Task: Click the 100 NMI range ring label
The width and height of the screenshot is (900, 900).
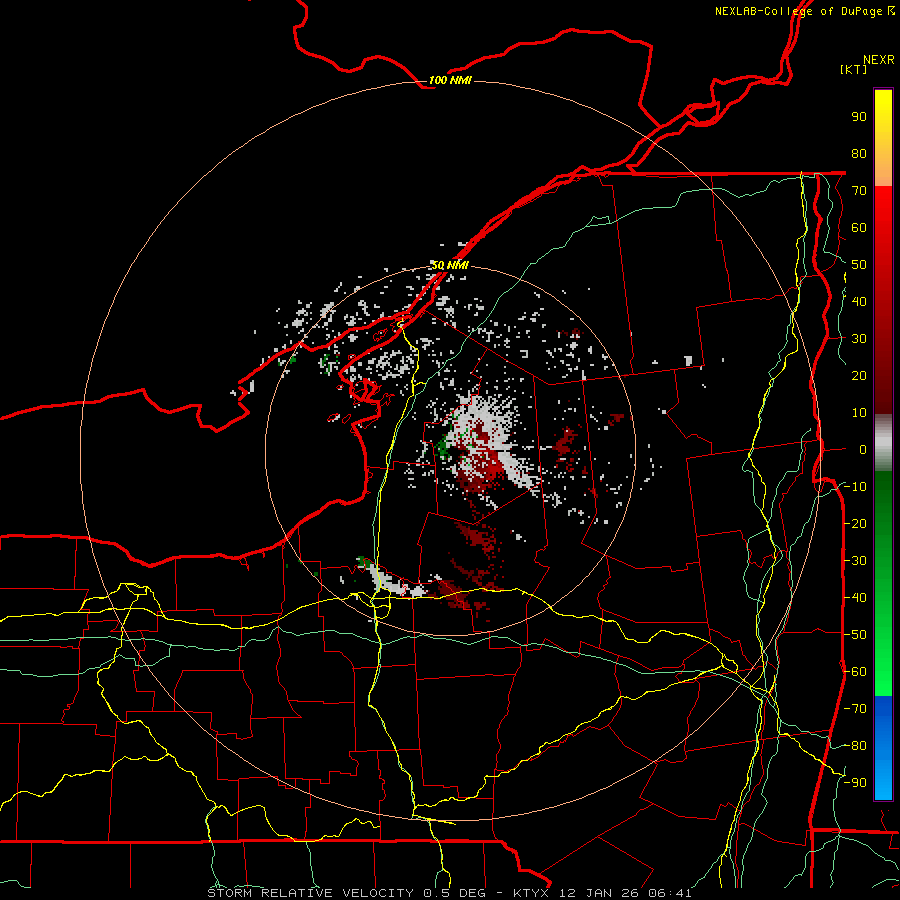Action: point(450,80)
